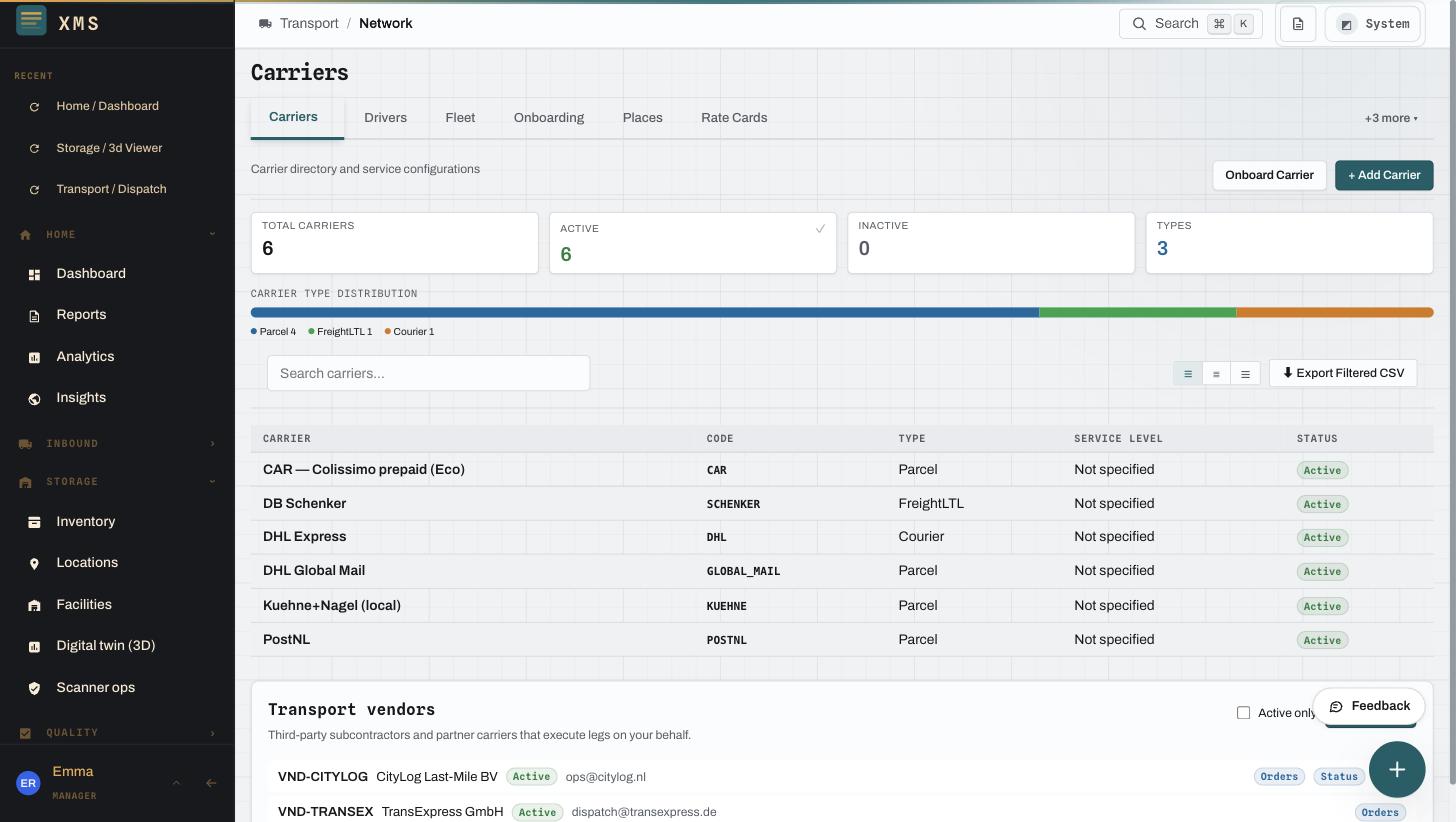Click the Analytics chart icon

pos(34,357)
